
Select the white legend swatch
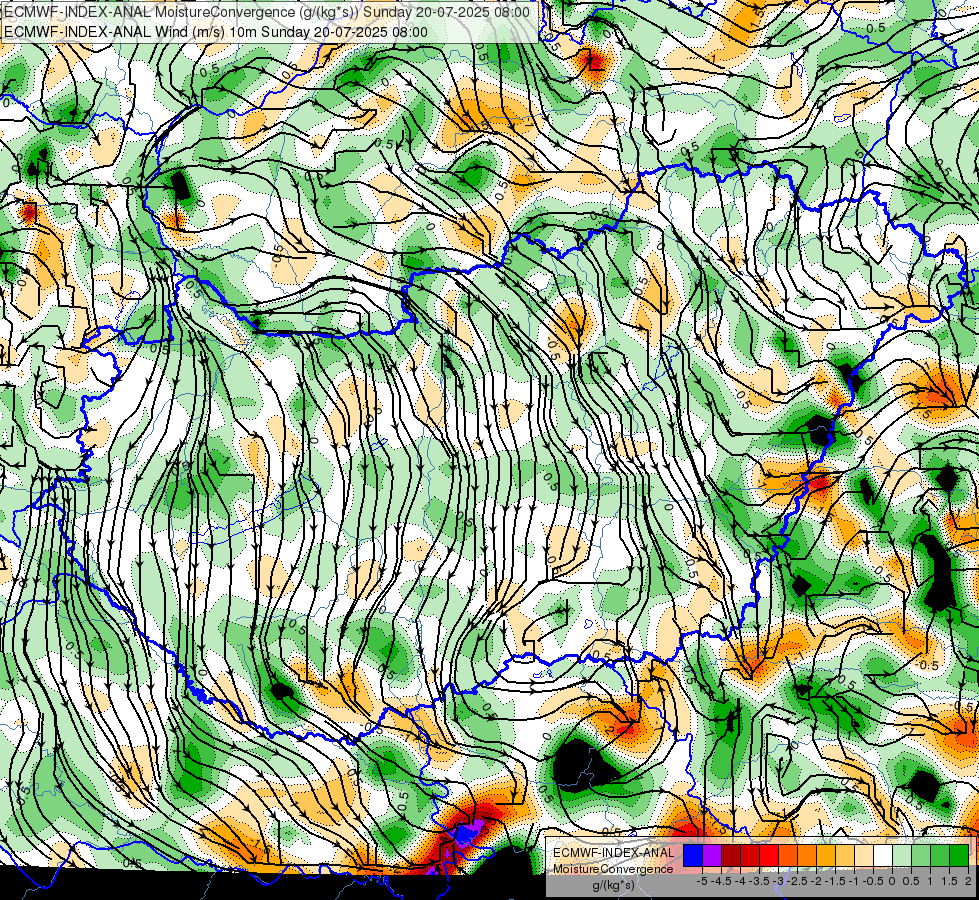(883, 856)
